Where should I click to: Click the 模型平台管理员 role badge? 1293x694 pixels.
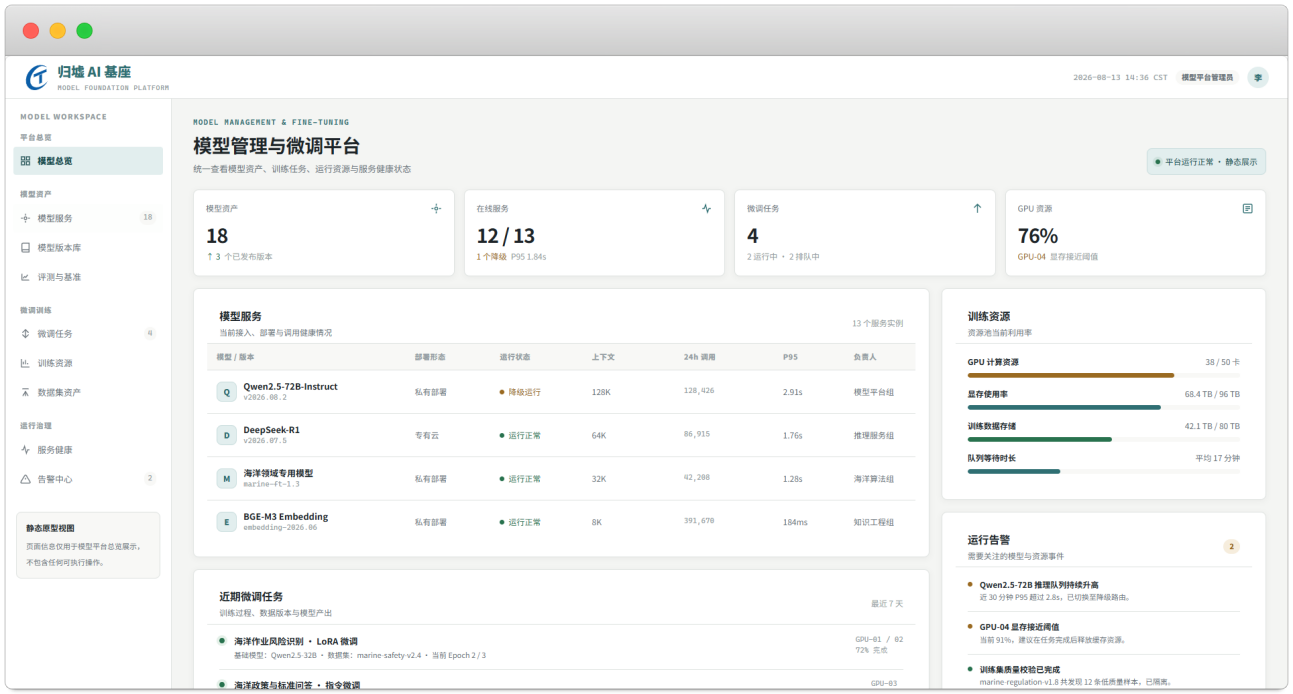pyautogui.click(x=1207, y=77)
